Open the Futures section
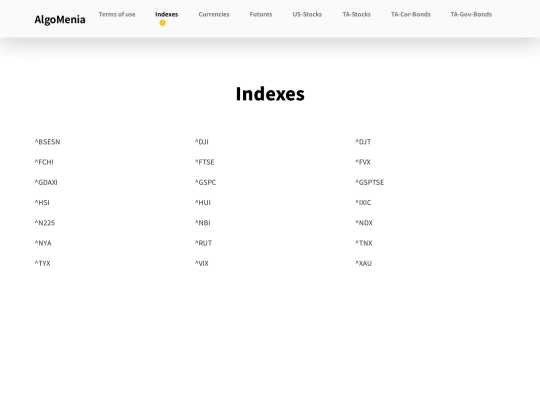 [261, 14]
